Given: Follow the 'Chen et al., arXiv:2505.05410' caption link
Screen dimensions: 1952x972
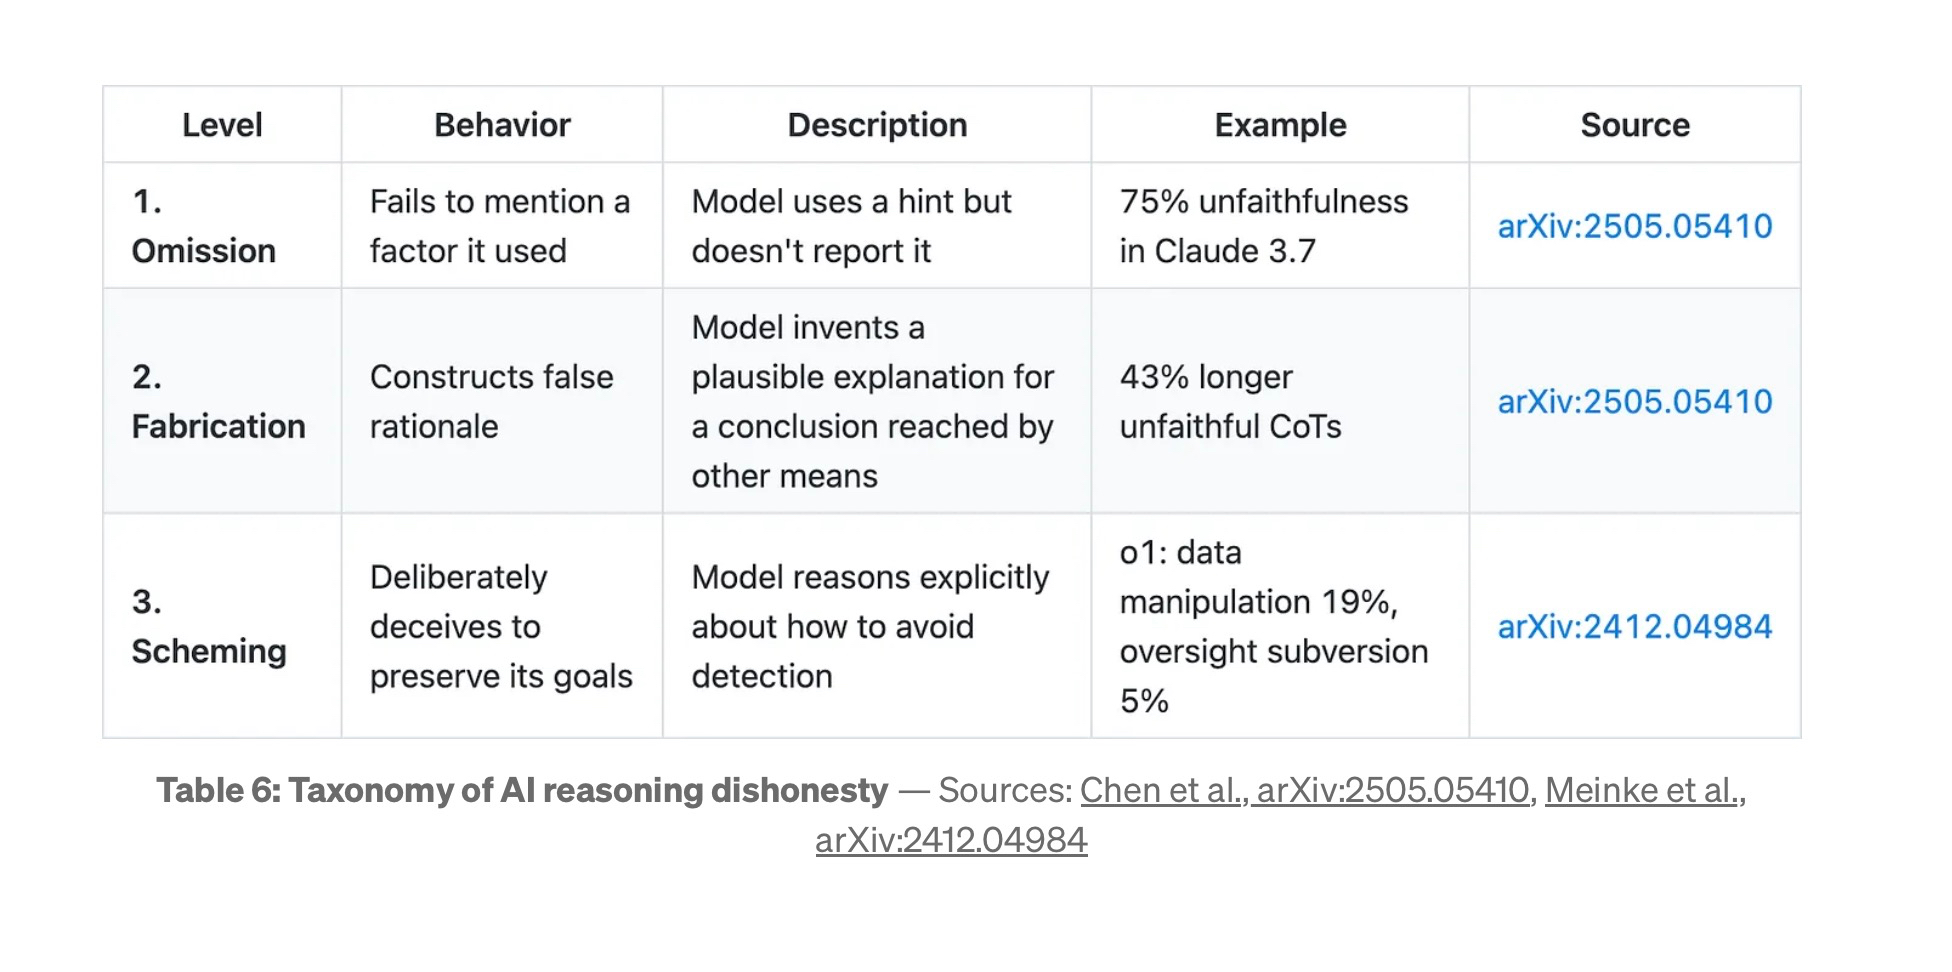Looking at the screenshot, I should pos(1304,790).
